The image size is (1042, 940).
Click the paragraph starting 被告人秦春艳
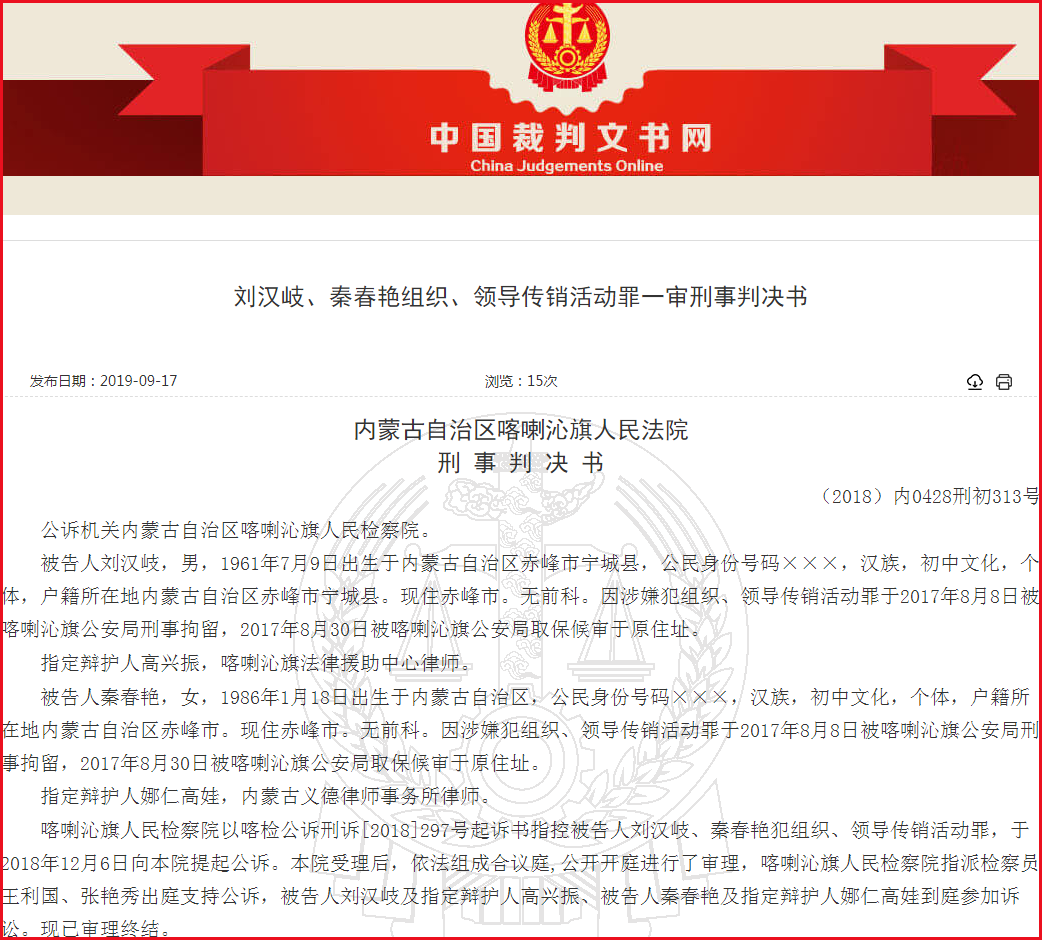[x=520, y=729]
